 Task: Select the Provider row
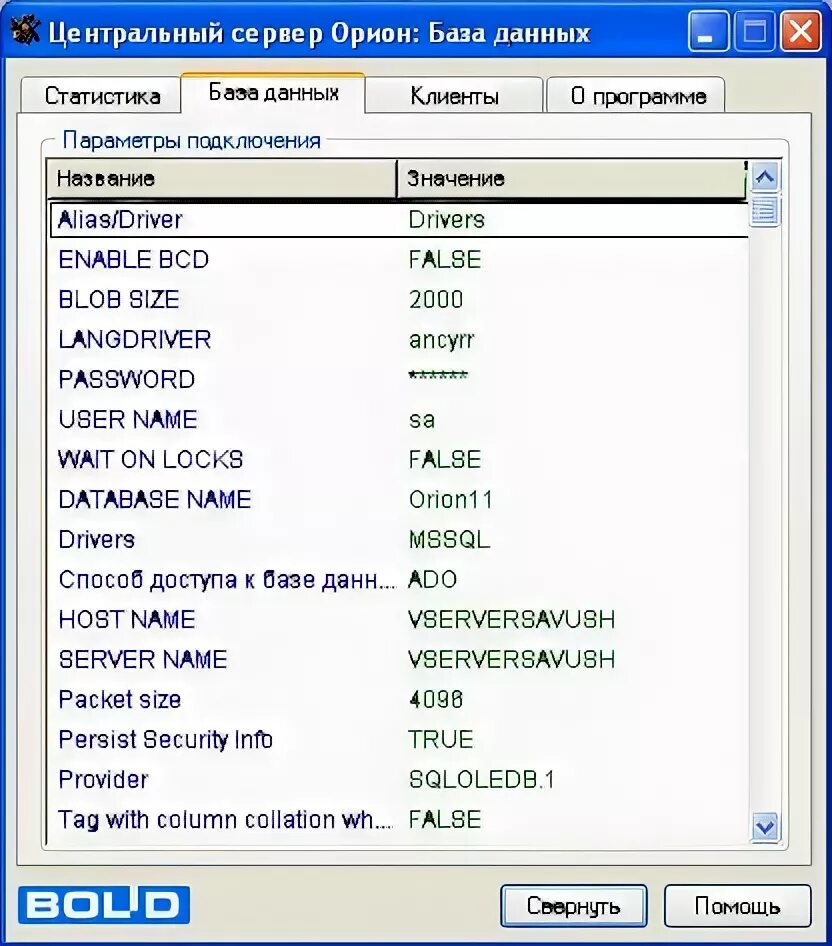click(x=398, y=779)
